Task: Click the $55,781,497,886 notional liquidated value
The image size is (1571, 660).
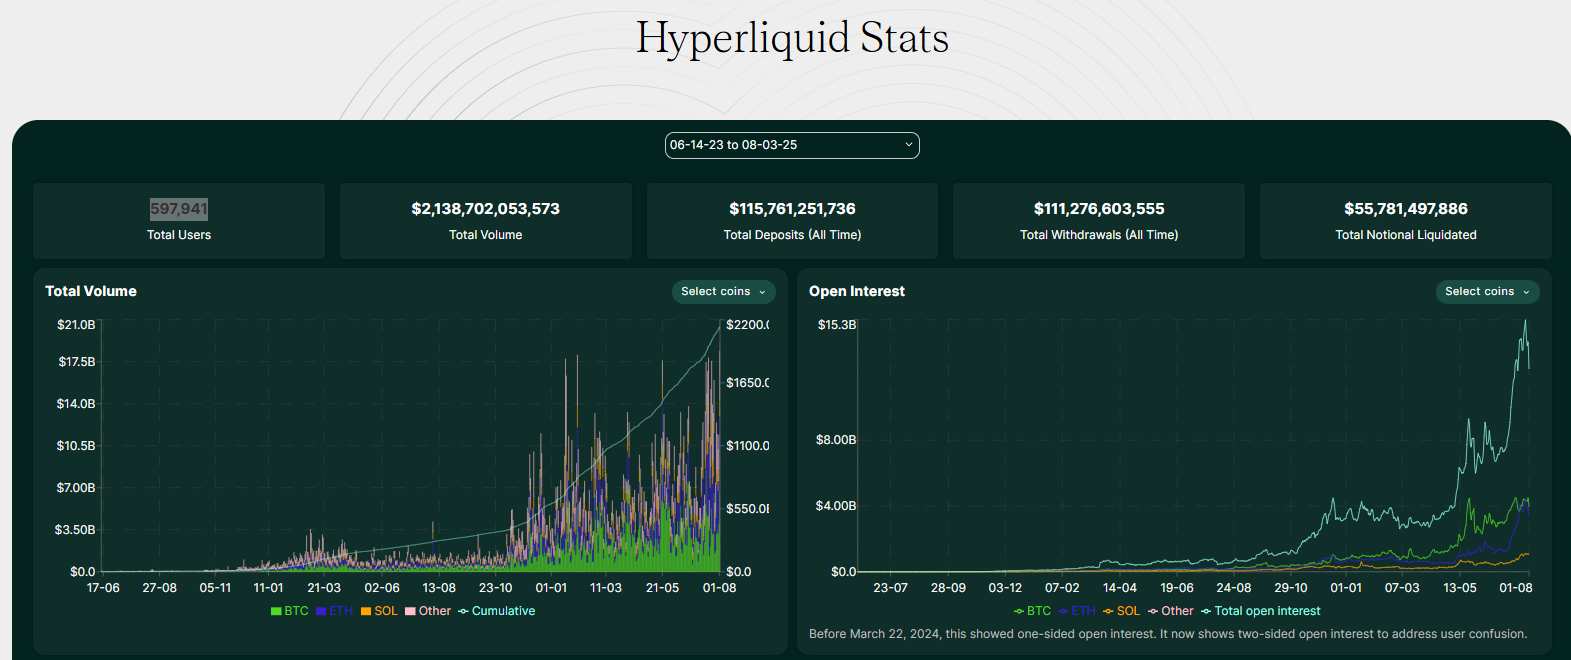Action: coord(1406,209)
